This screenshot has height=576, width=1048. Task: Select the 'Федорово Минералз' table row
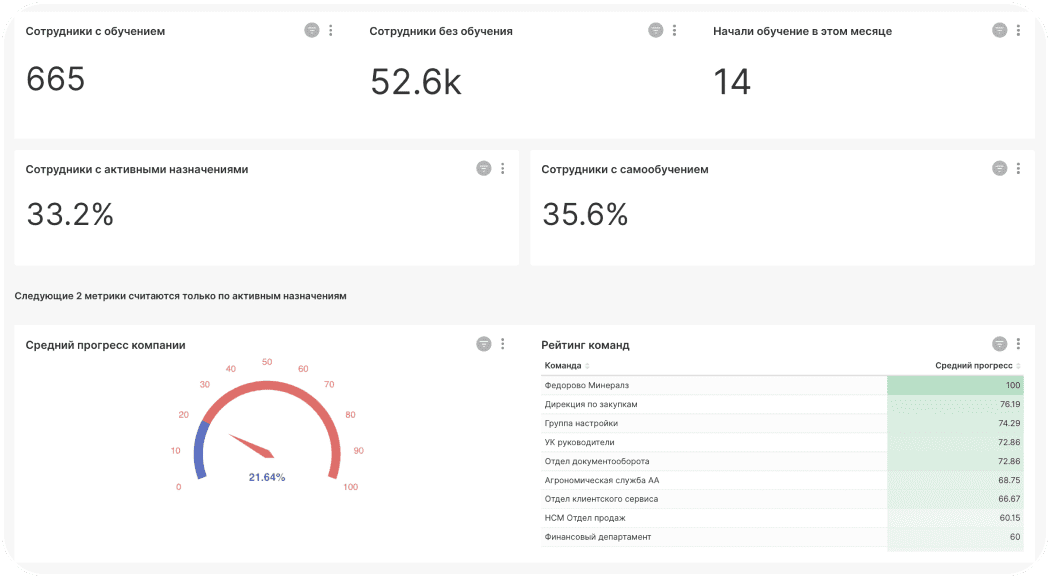click(782, 385)
